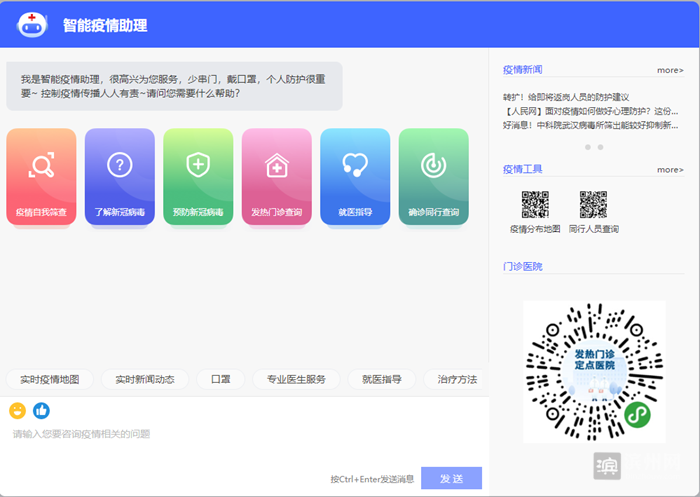Click the 按Ctrl+Enter发送消息 hint text
This screenshot has width=700, height=497.
click(372, 479)
